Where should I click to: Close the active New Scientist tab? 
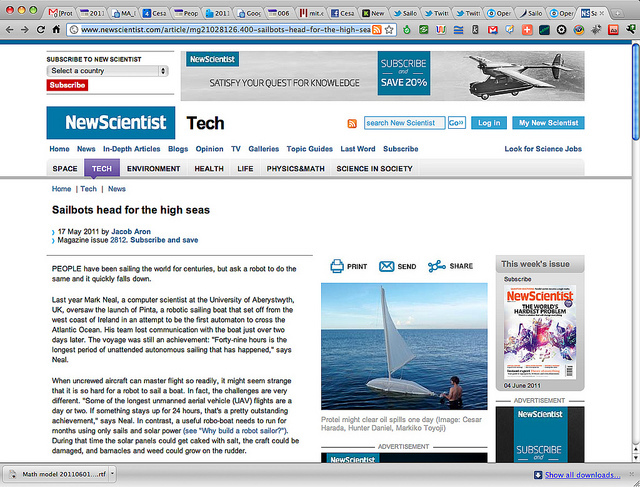click(601, 13)
